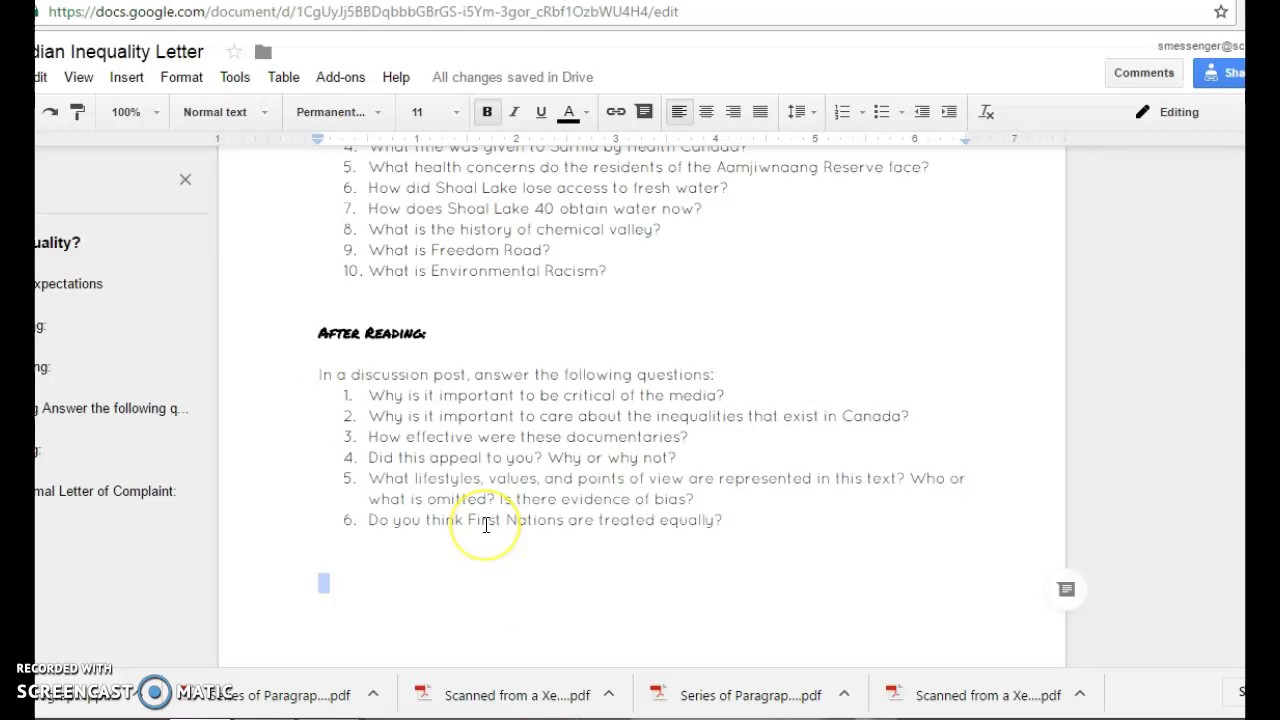Add a comment using the margin comment icon

coord(1066,590)
